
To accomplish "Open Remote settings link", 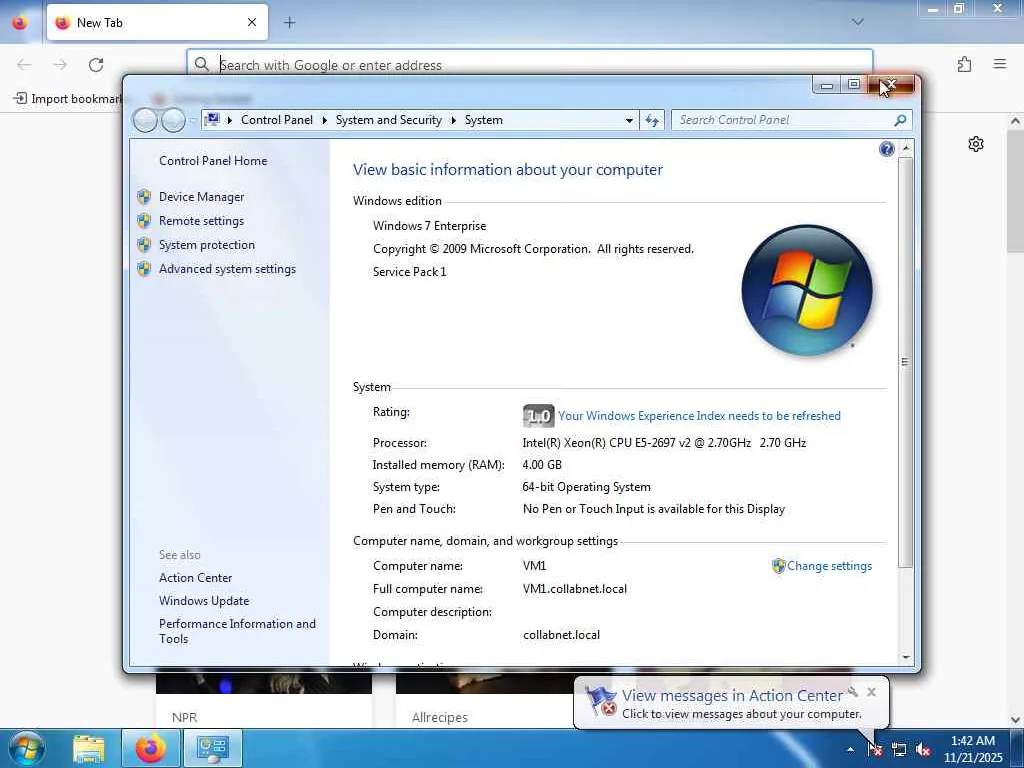I will coord(201,221).
